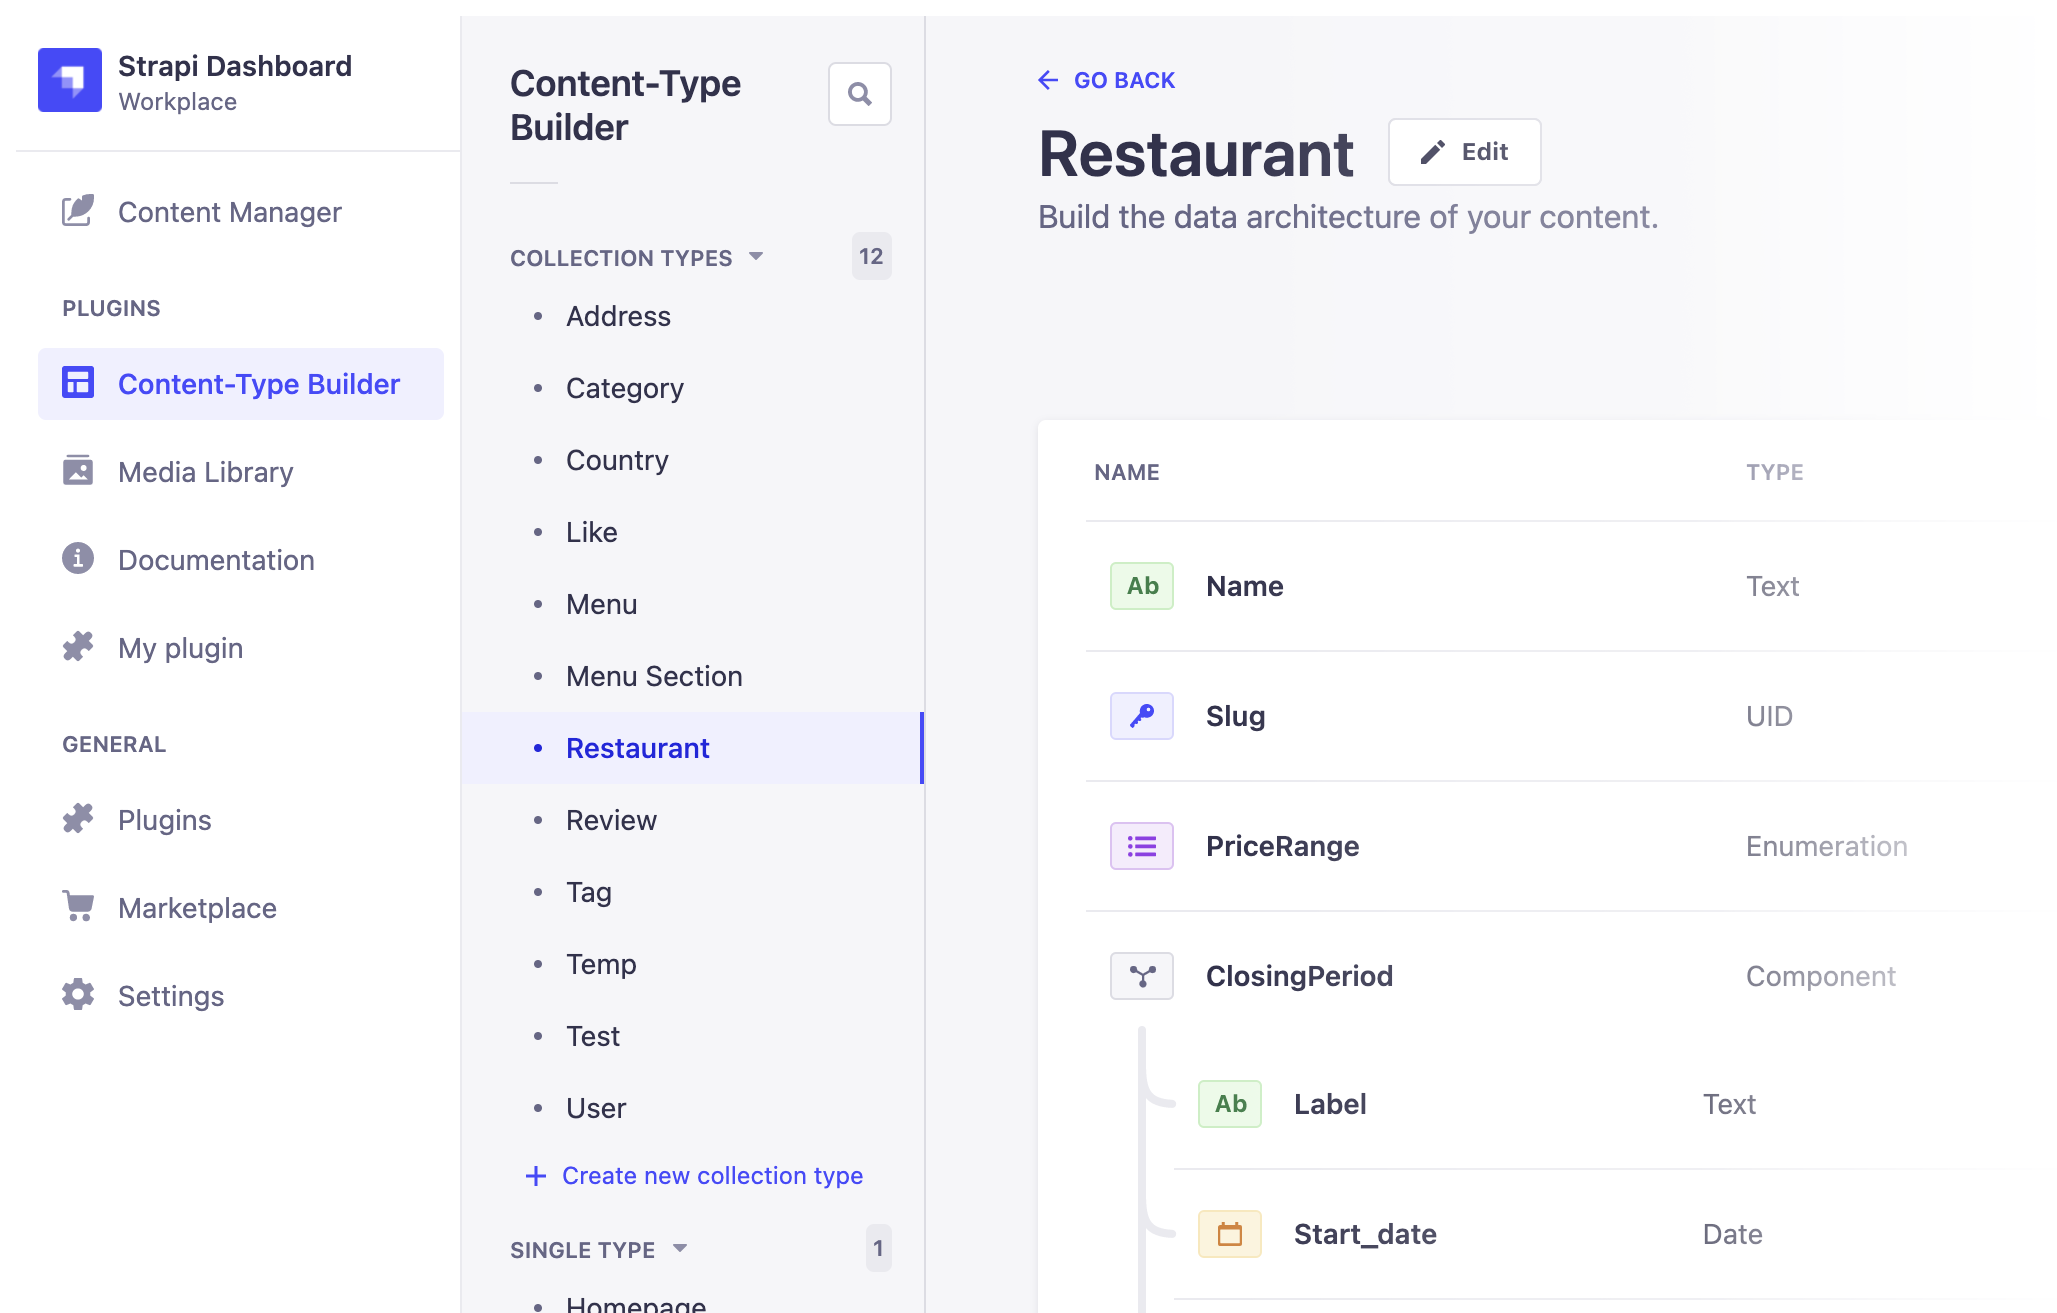Click the Marketplace cart icon
The height and width of the screenshot is (1313, 2057).
point(78,907)
